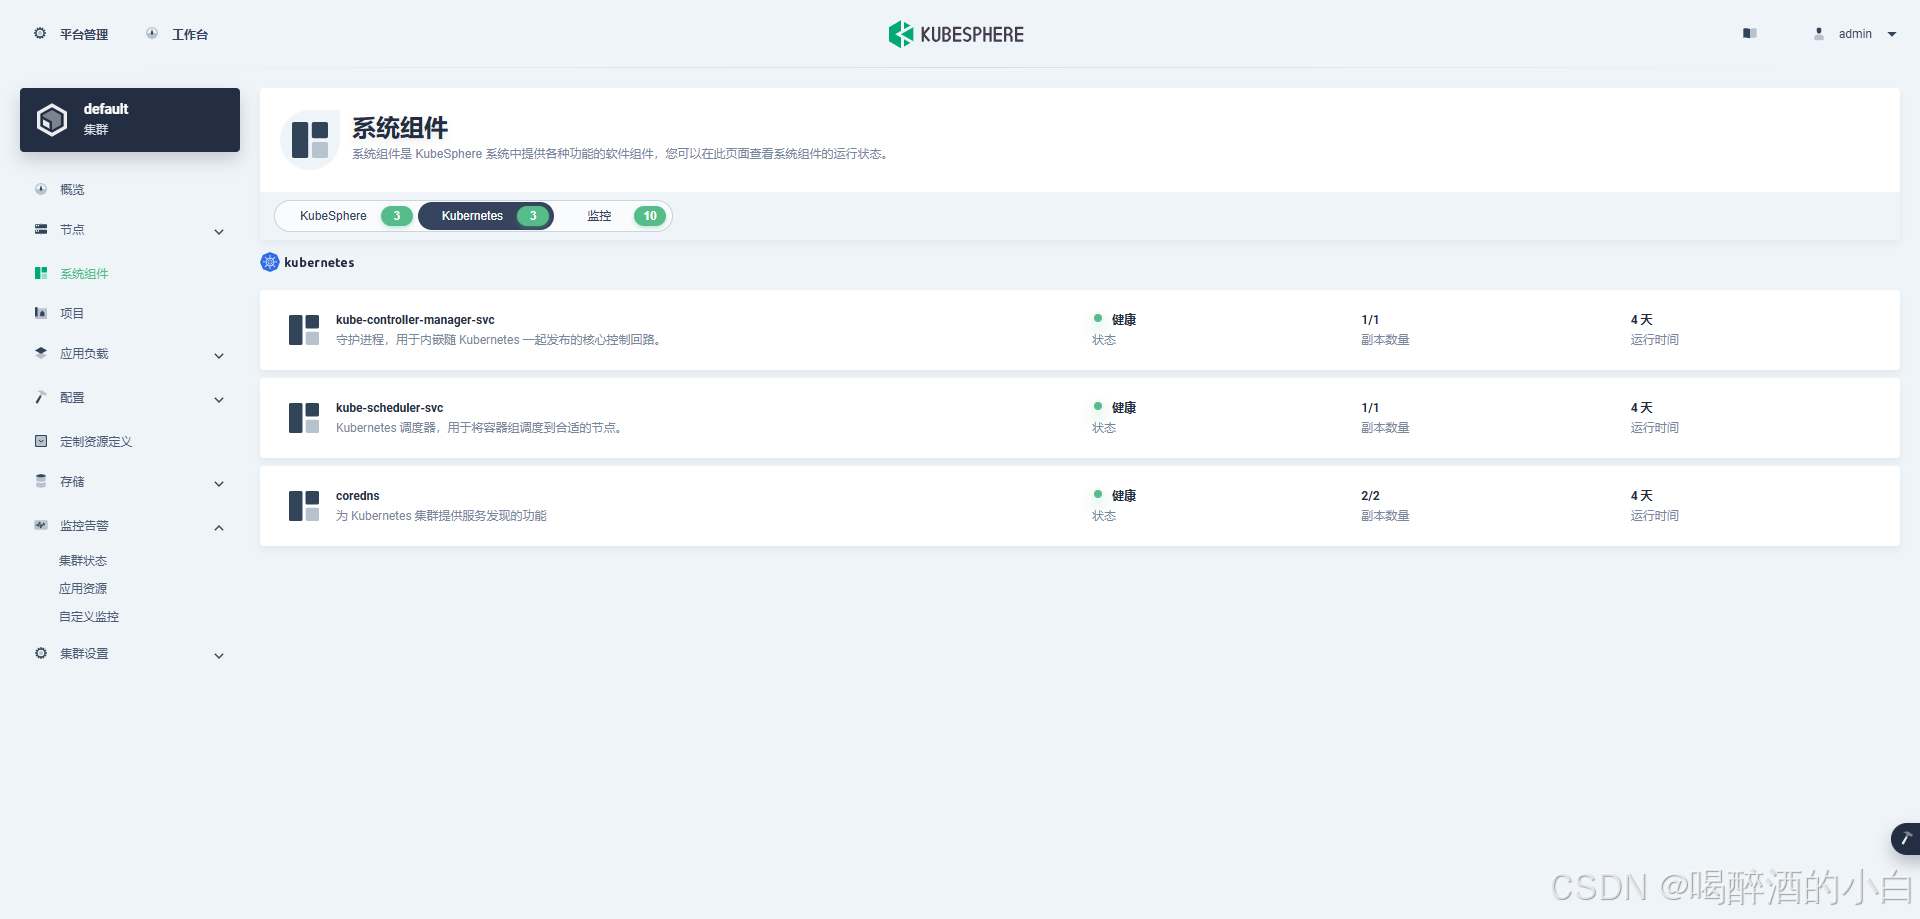Click the coredns component icon

[304, 506]
